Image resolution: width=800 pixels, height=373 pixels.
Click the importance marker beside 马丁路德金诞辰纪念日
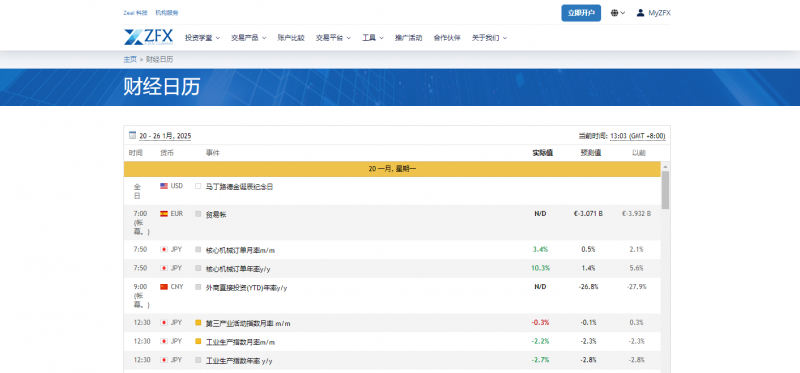[x=198, y=186]
